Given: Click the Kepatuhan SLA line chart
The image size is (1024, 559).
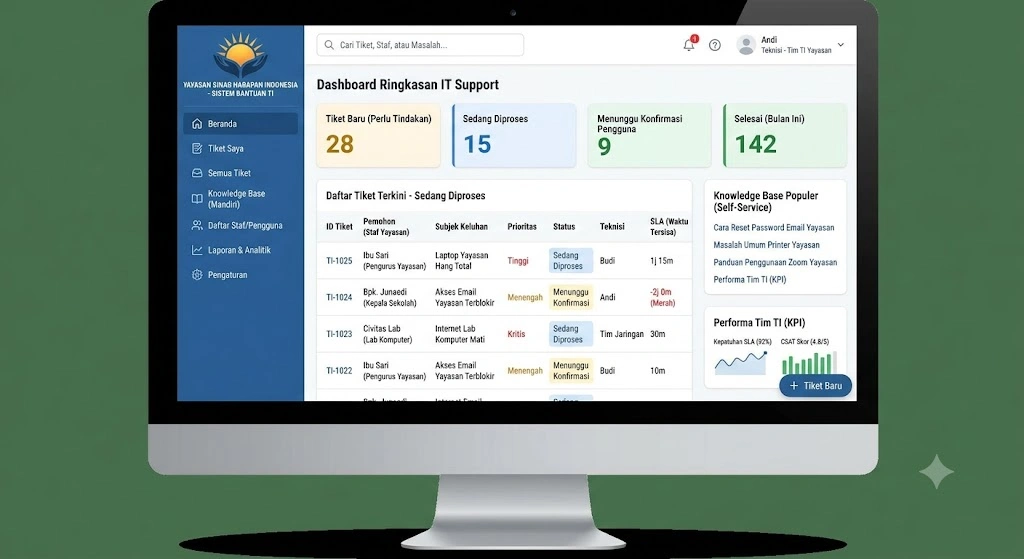Looking at the screenshot, I should [x=741, y=362].
